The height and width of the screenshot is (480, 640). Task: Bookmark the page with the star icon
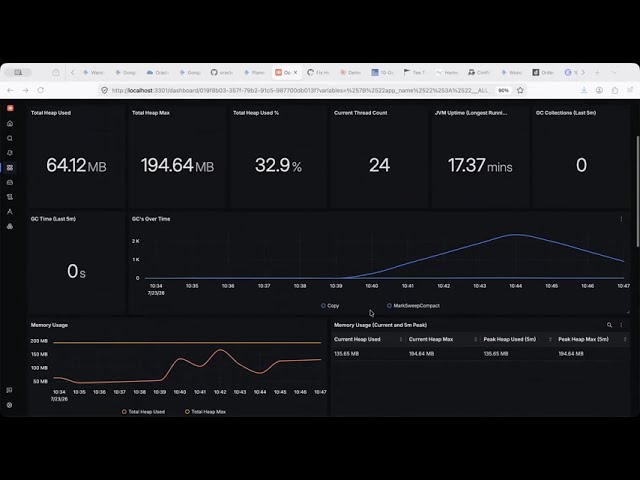pyautogui.click(x=520, y=90)
